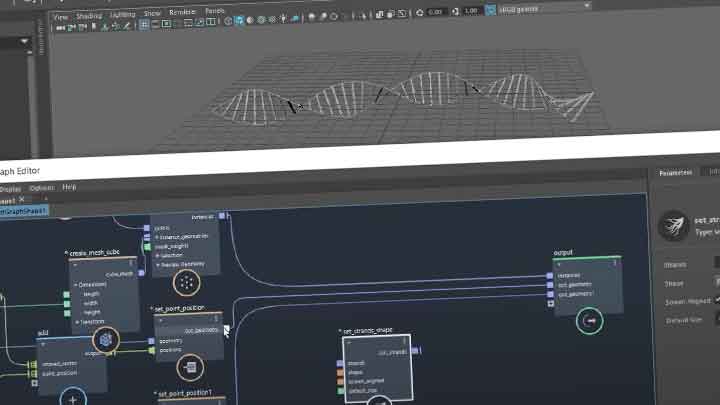Expand the Transform group in create_mesh_cube
Image resolution: width=720 pixels, height=405 pixels.
click(x=78, y=322)
